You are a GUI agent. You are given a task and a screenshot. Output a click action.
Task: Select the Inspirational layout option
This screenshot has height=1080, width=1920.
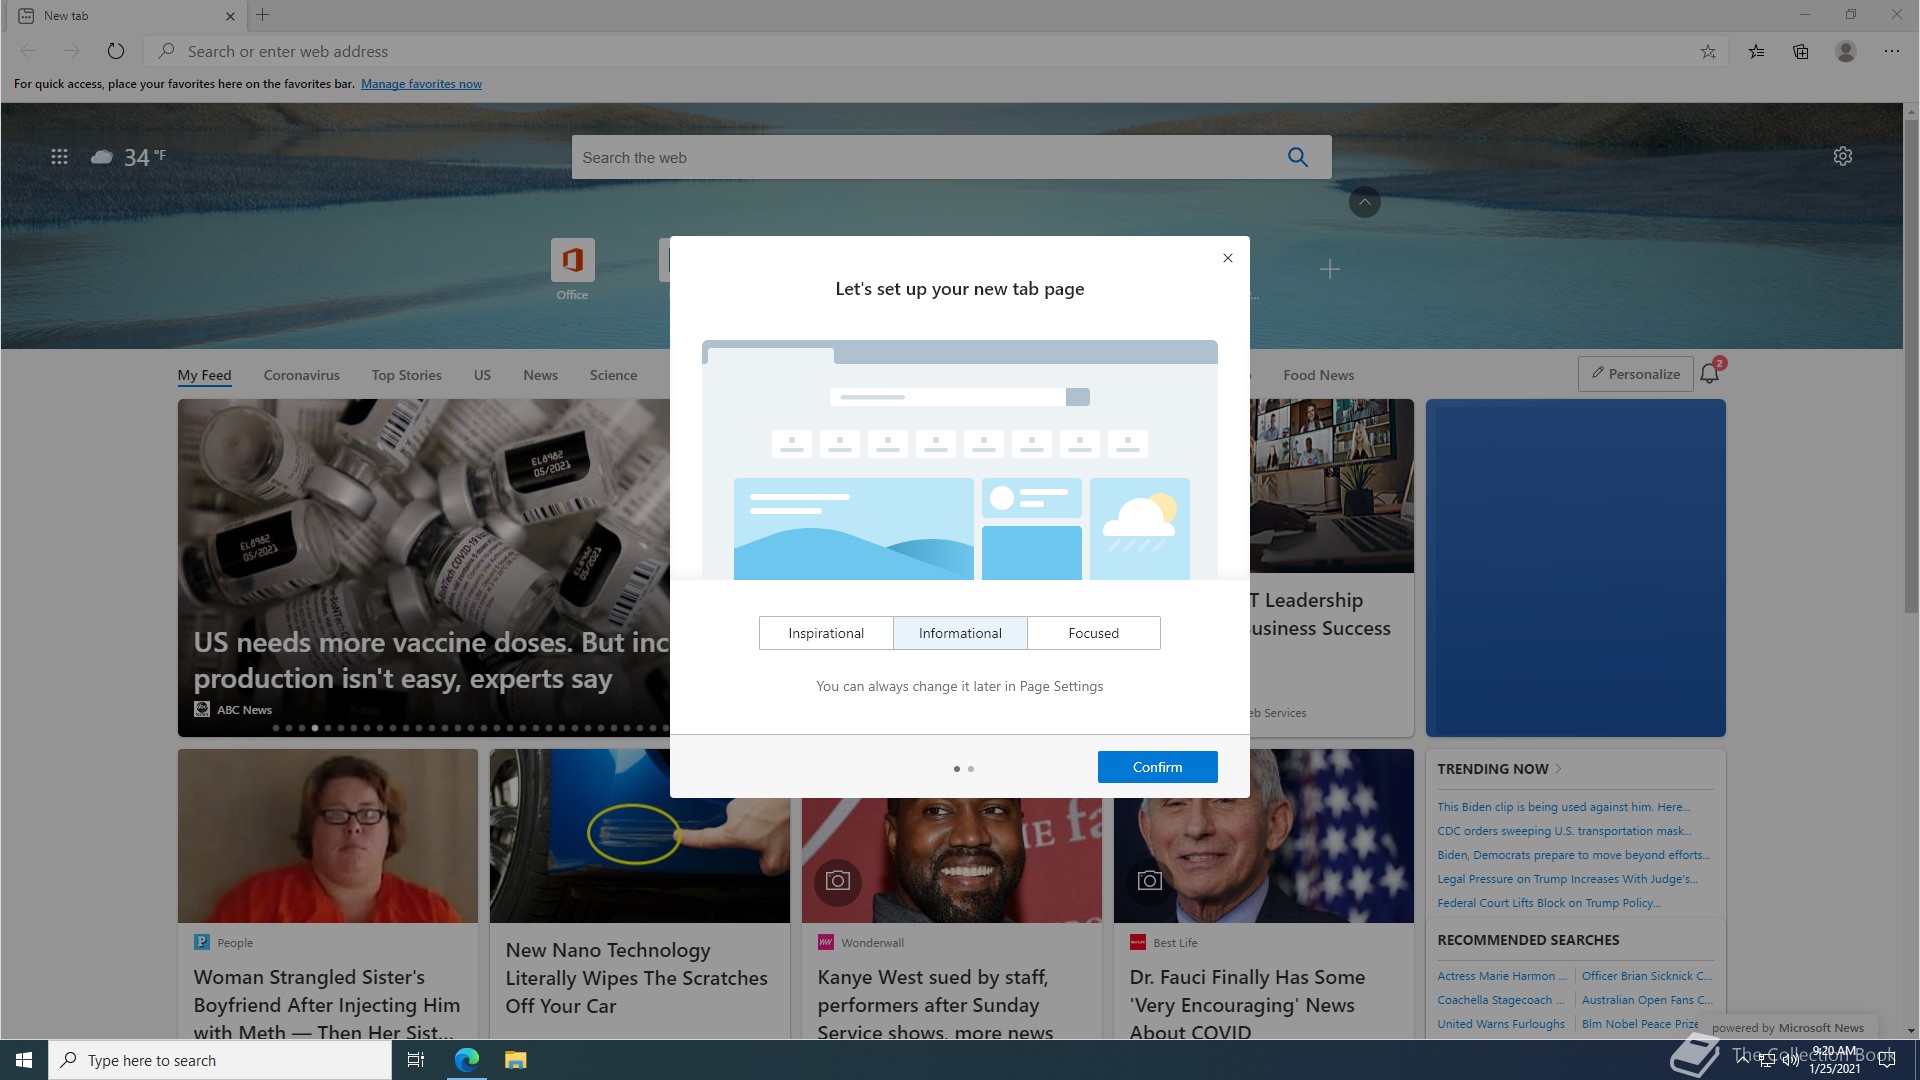pos(826,633)
